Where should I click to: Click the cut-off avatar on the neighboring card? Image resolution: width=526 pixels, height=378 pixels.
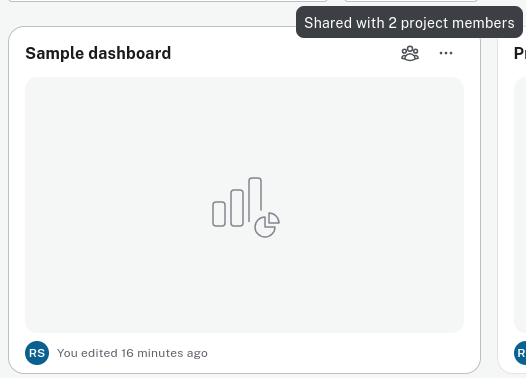(x=520, y=353)
